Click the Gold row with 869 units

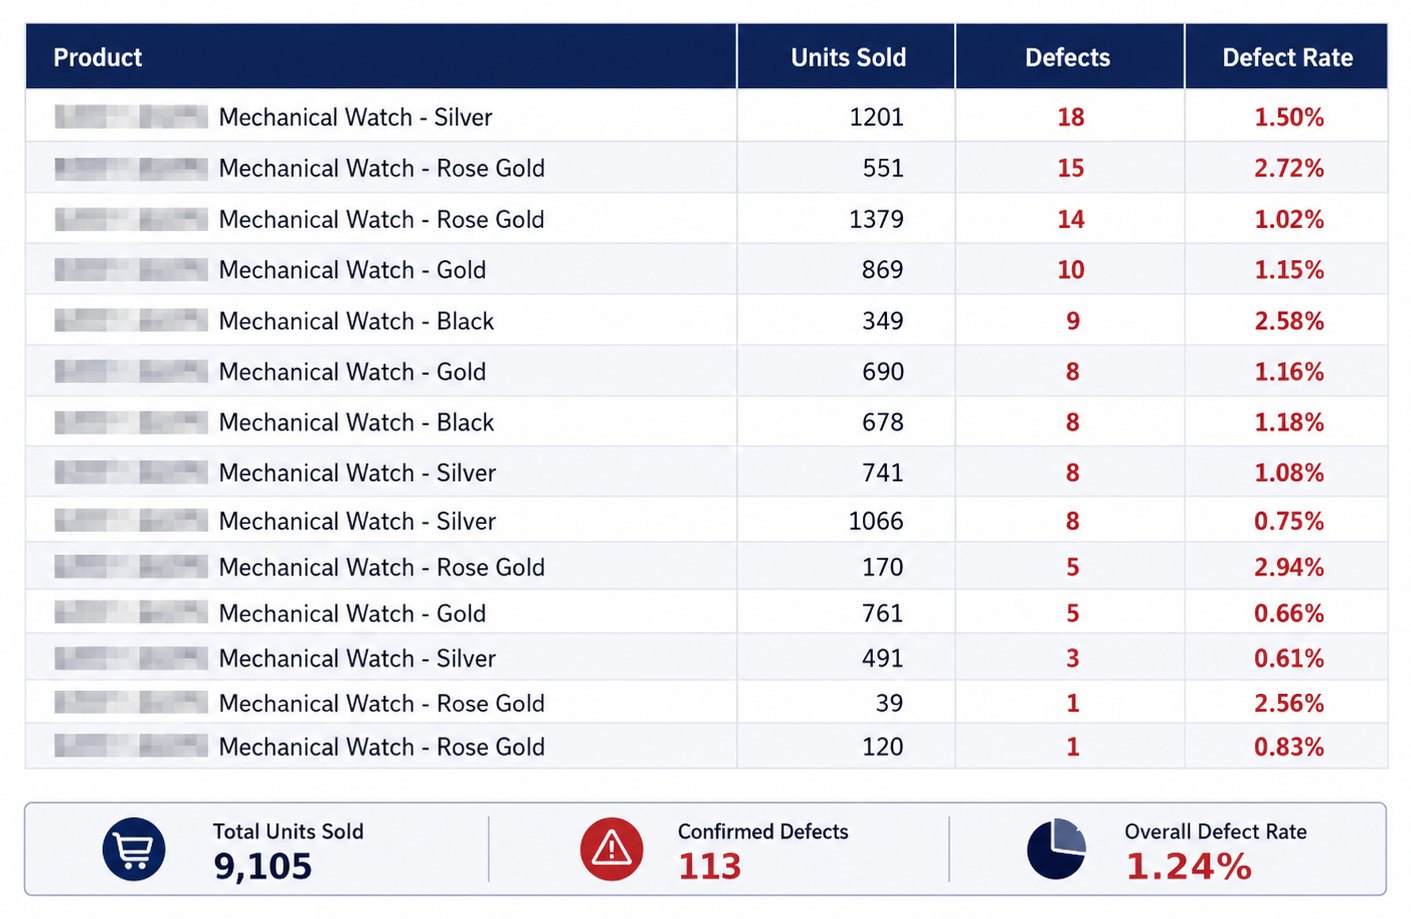pos(706,269)
